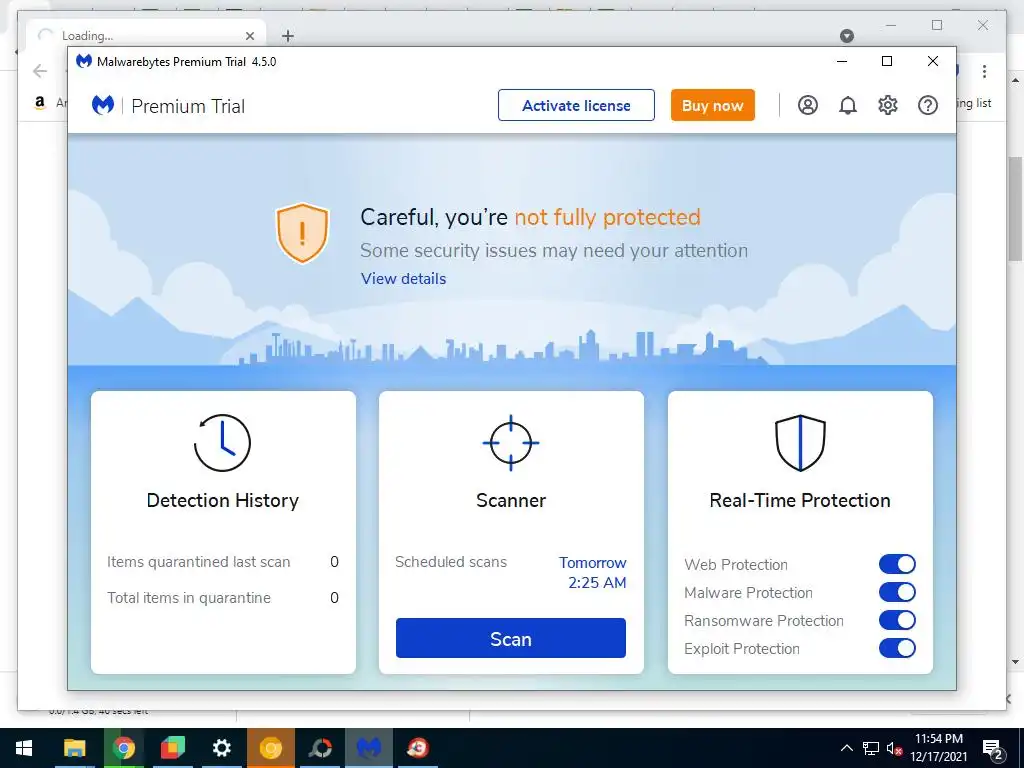Open Chrome Canary yellow taskbar icon
The height and width of the screenshot is (768, 1024).
pos(270,748)
